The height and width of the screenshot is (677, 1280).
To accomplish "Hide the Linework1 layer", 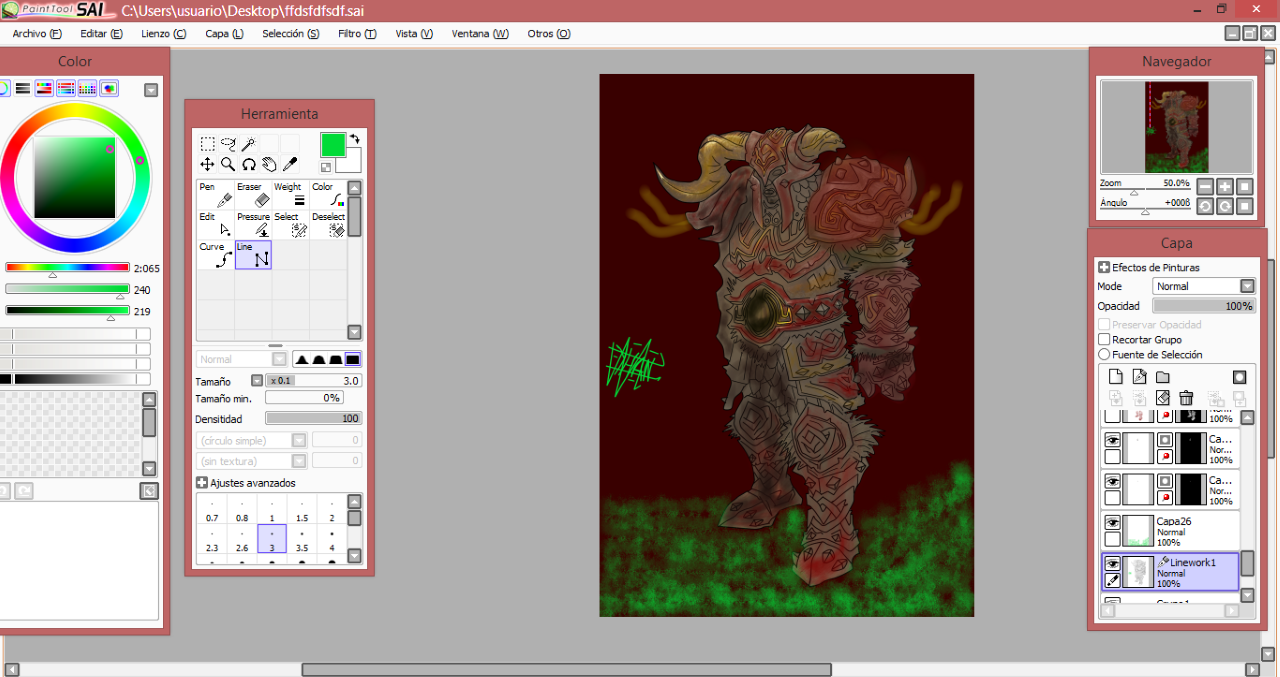I will (1112, 564).
